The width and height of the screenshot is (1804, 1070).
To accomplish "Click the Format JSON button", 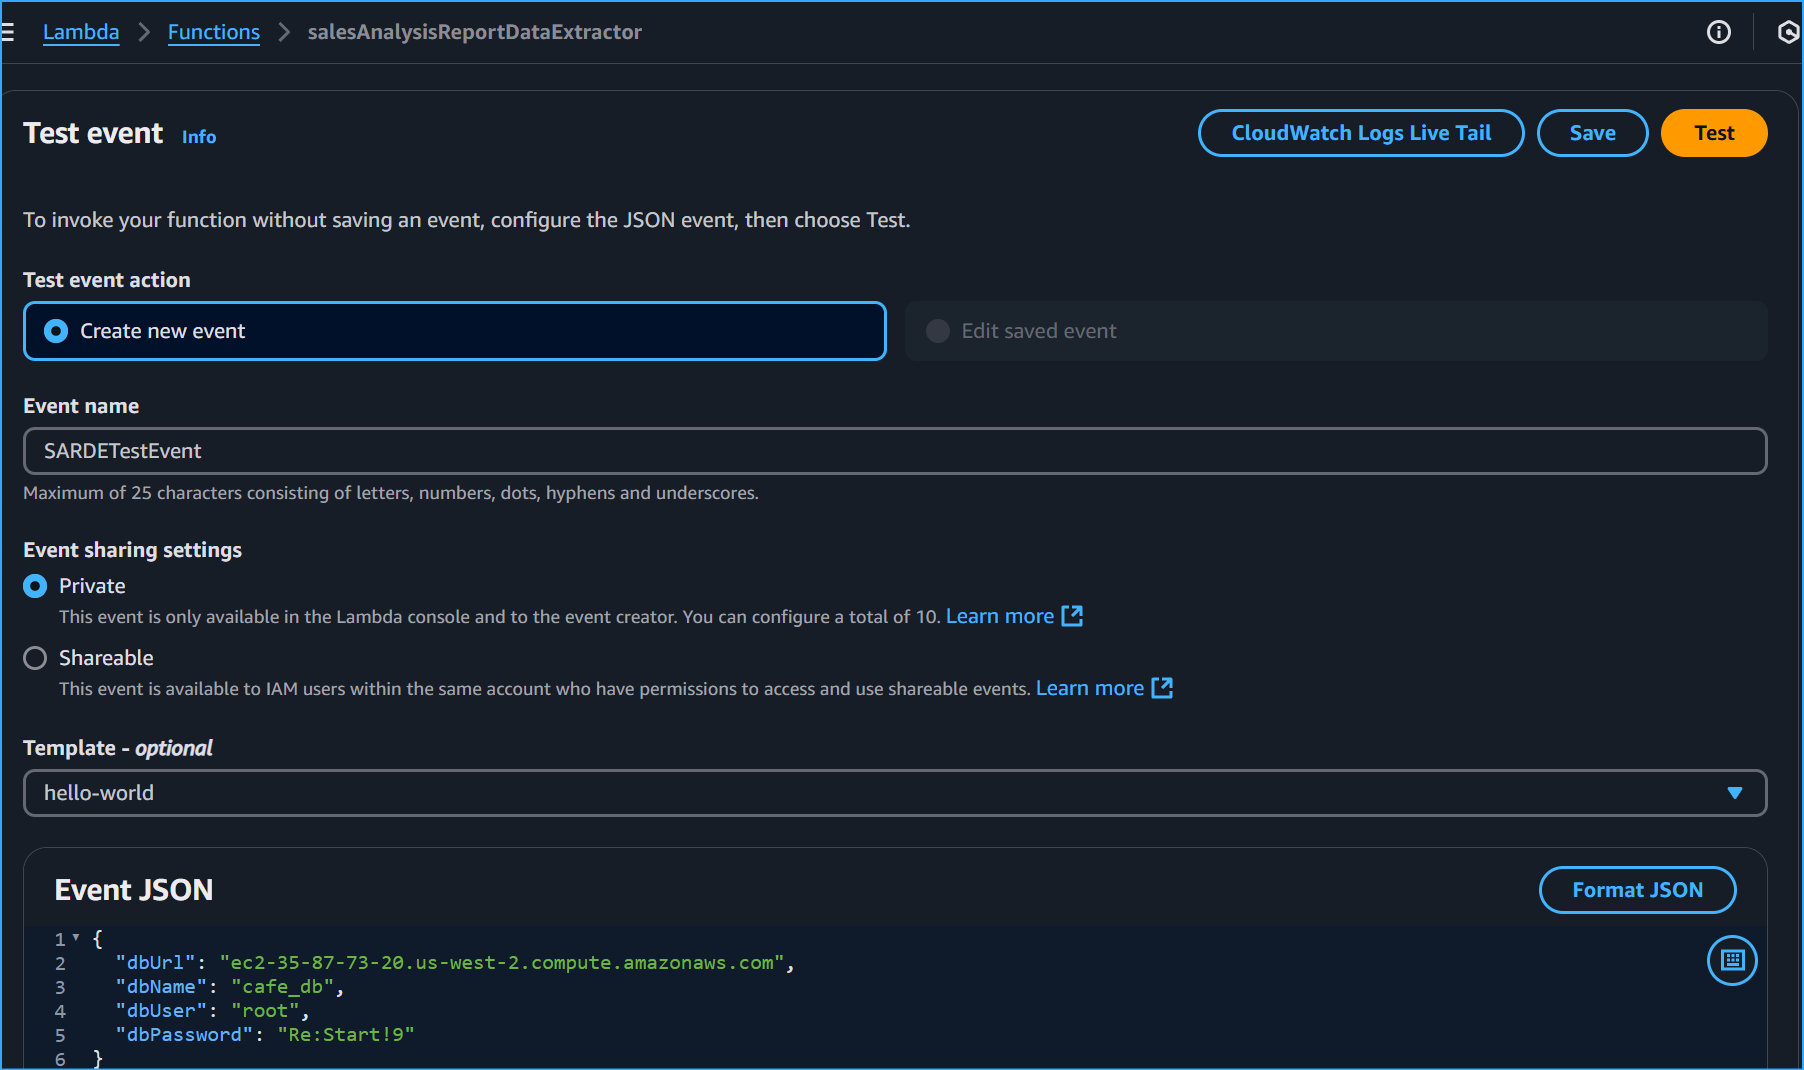I will pos(1637,889).
